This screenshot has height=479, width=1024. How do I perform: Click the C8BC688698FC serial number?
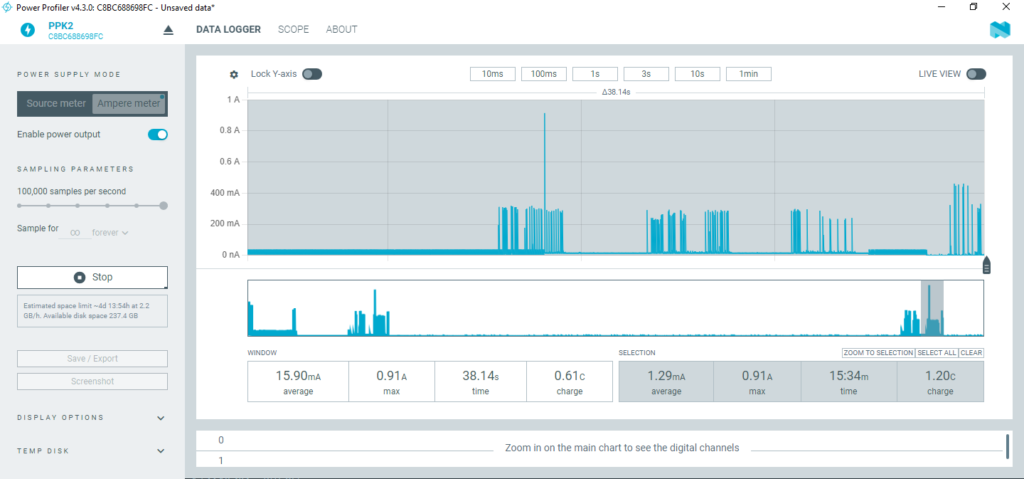(x=76, y=37)
